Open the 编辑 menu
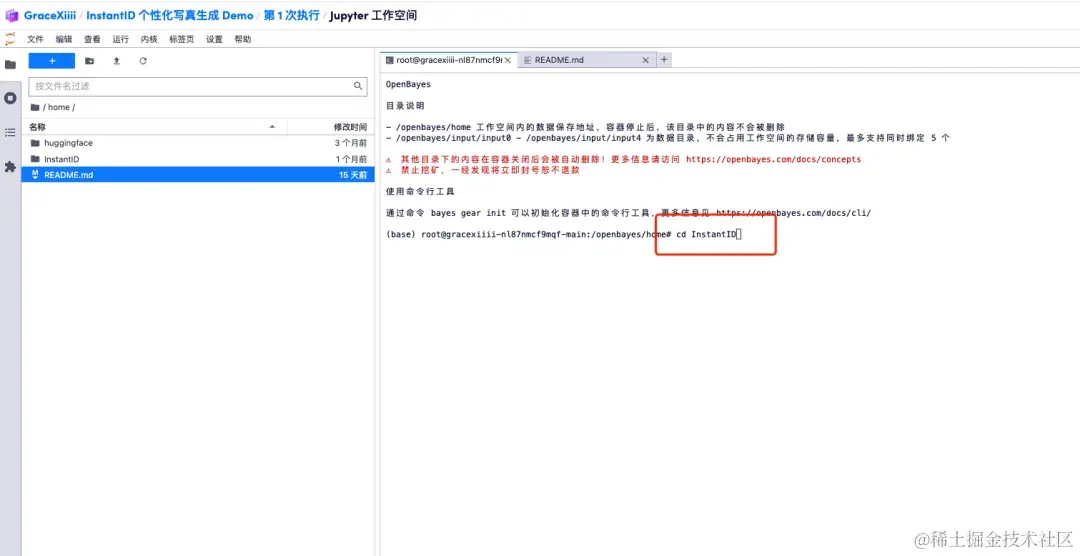 64,39
